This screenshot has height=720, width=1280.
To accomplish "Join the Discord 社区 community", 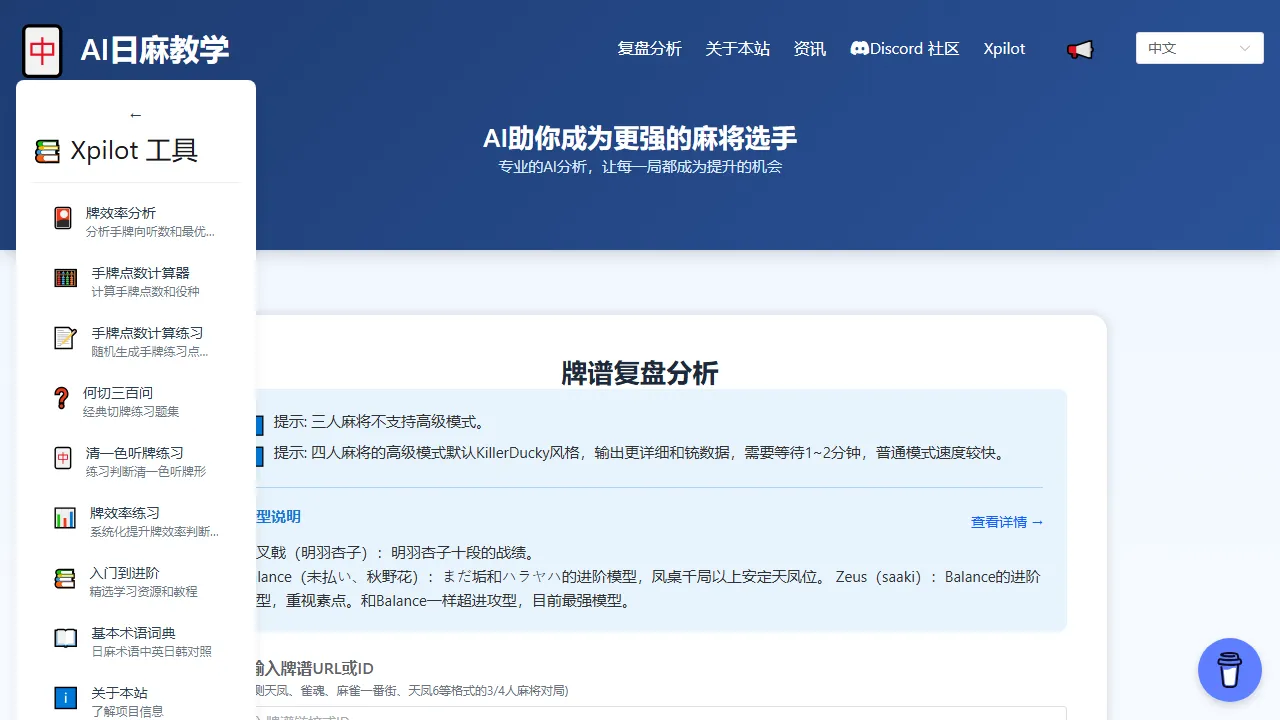I will point(904,48).
